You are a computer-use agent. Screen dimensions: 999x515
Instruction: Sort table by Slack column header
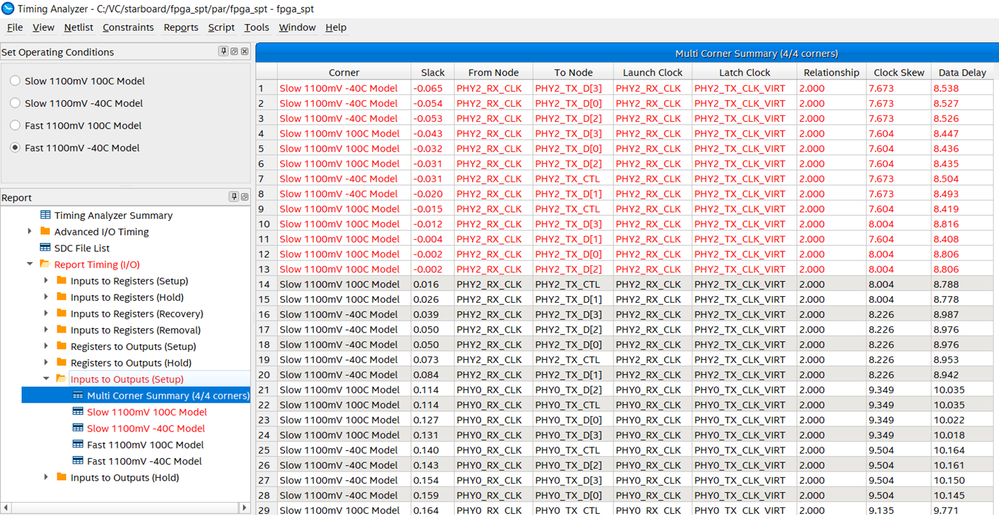coord(433,73)
